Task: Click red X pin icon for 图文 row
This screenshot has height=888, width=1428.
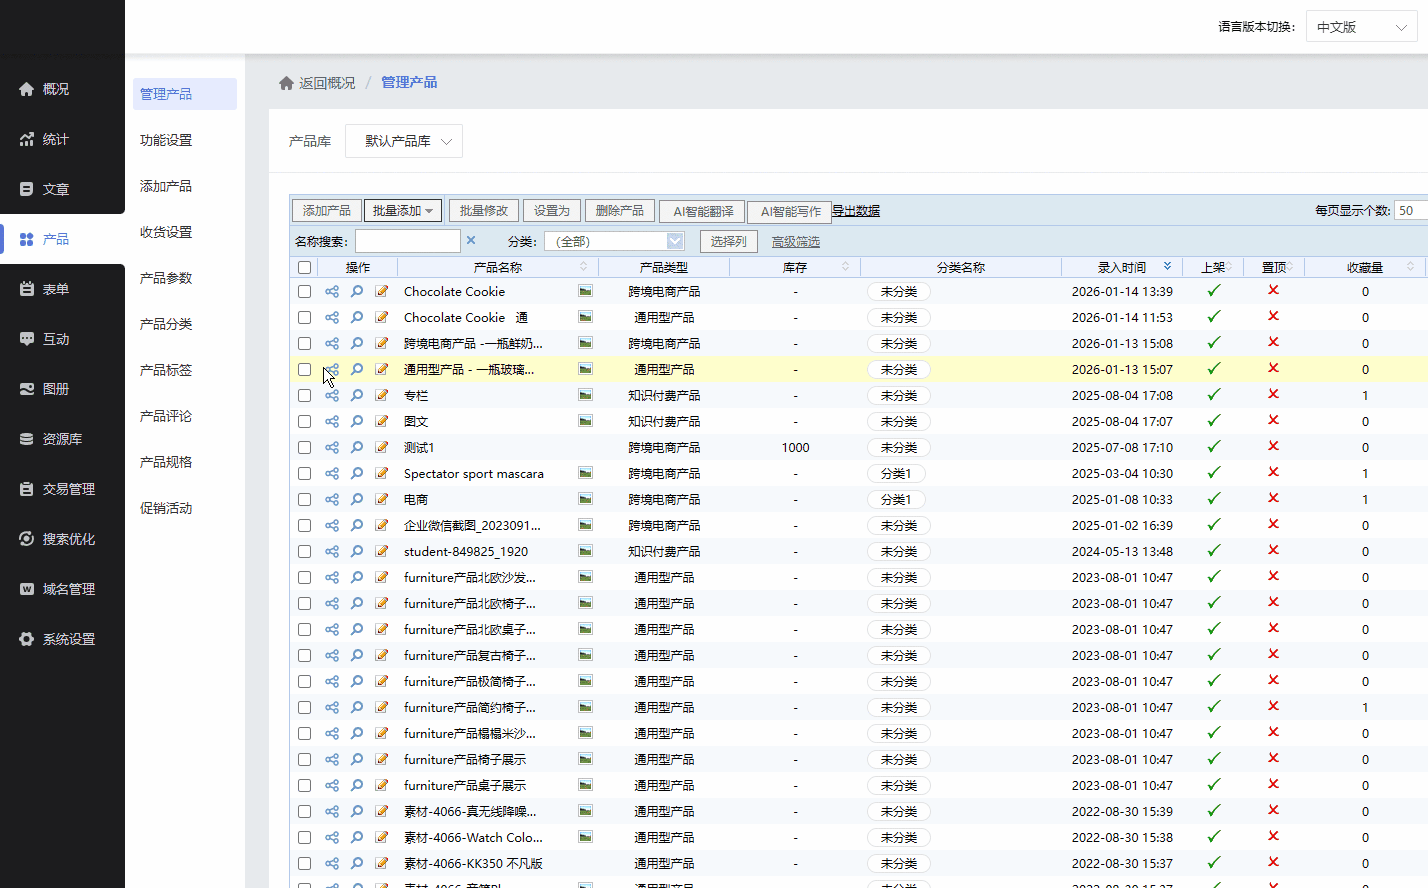Action: tap(1273, 420)
